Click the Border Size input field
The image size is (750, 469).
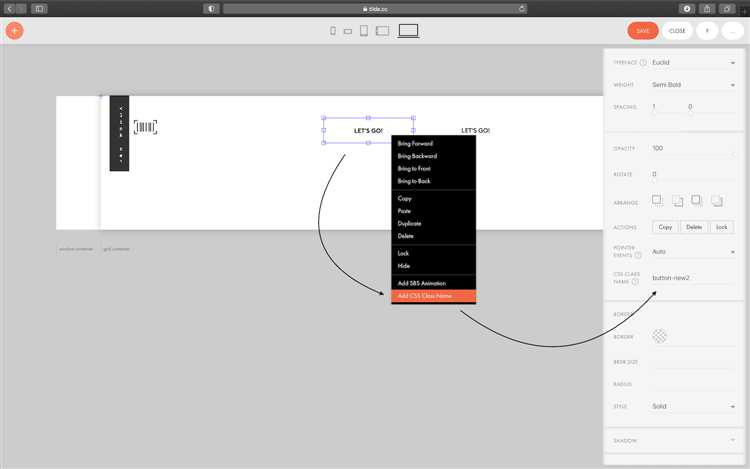(693, 362)
